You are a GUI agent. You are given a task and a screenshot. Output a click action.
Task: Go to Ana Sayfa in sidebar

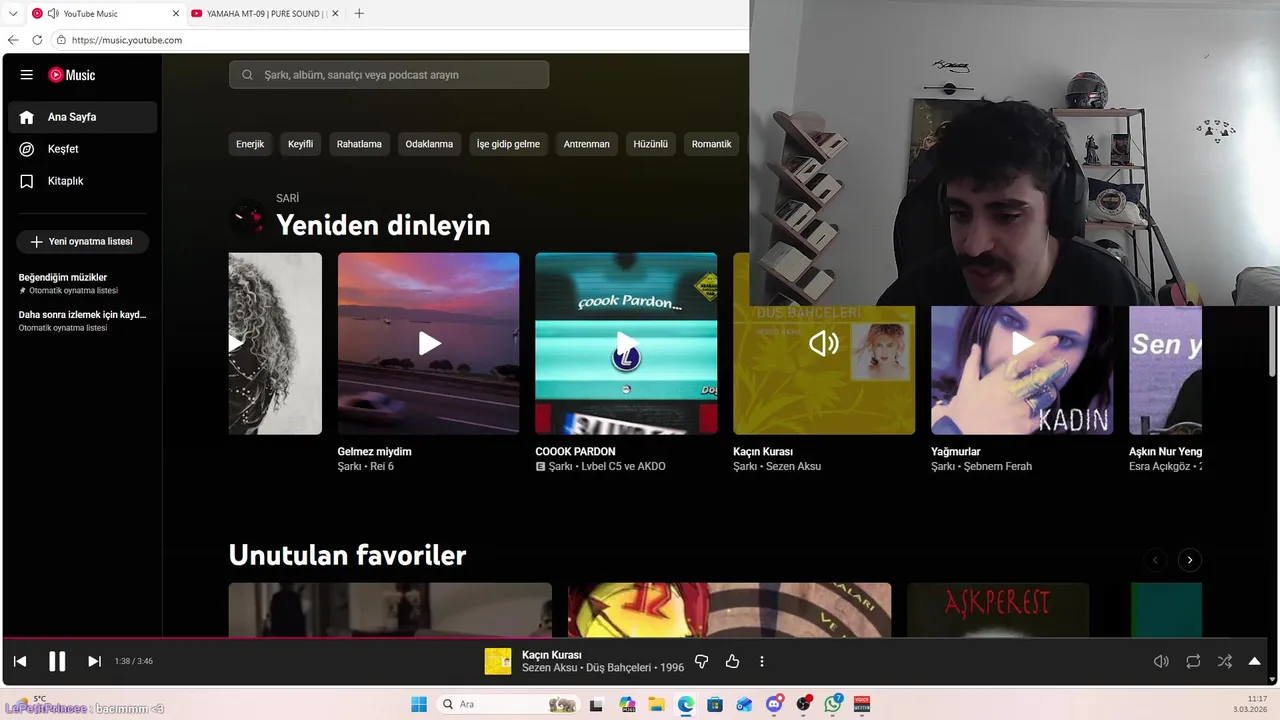[x=83, y=117]
